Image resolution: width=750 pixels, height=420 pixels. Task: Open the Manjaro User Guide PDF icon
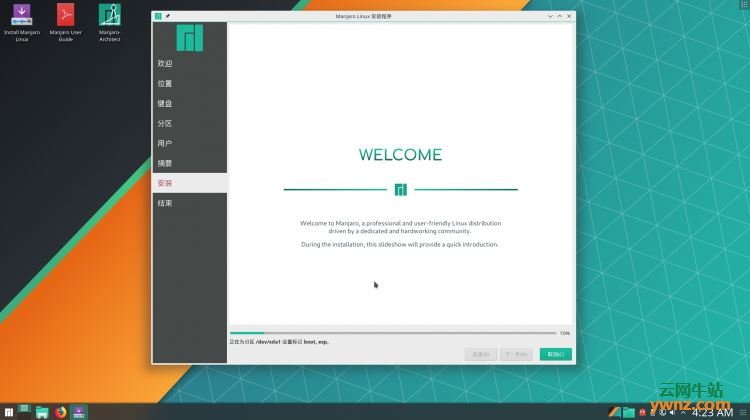(66, 22)
